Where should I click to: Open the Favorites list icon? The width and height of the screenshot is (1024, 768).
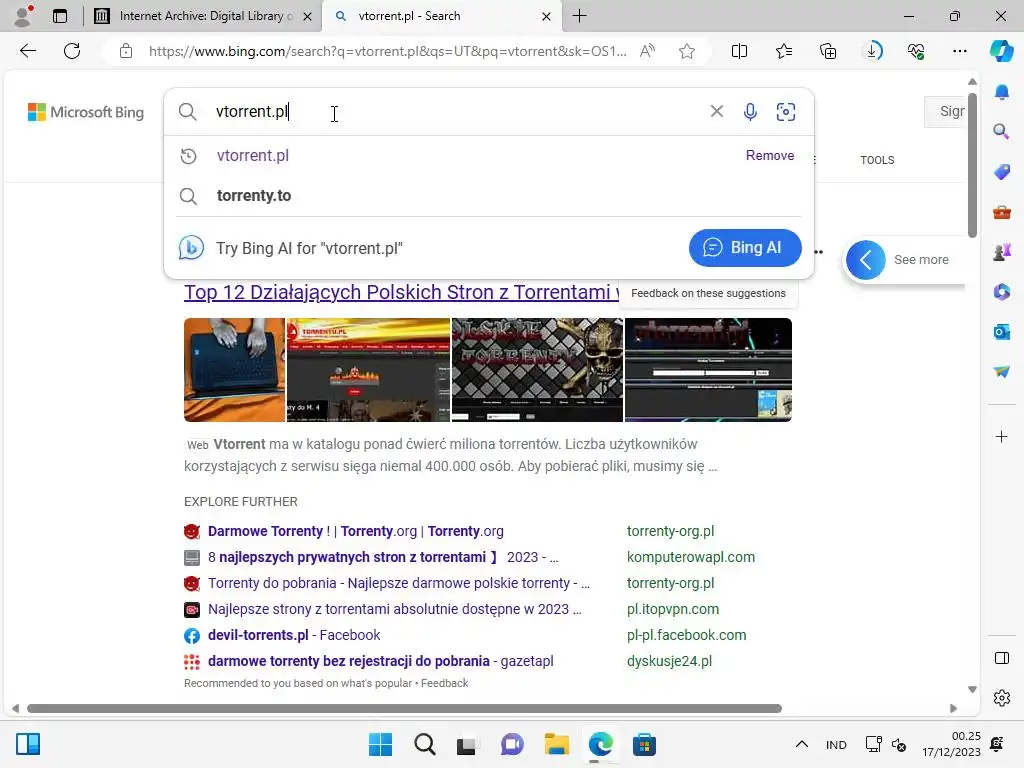pyautogui.click(x=784, y=51)
